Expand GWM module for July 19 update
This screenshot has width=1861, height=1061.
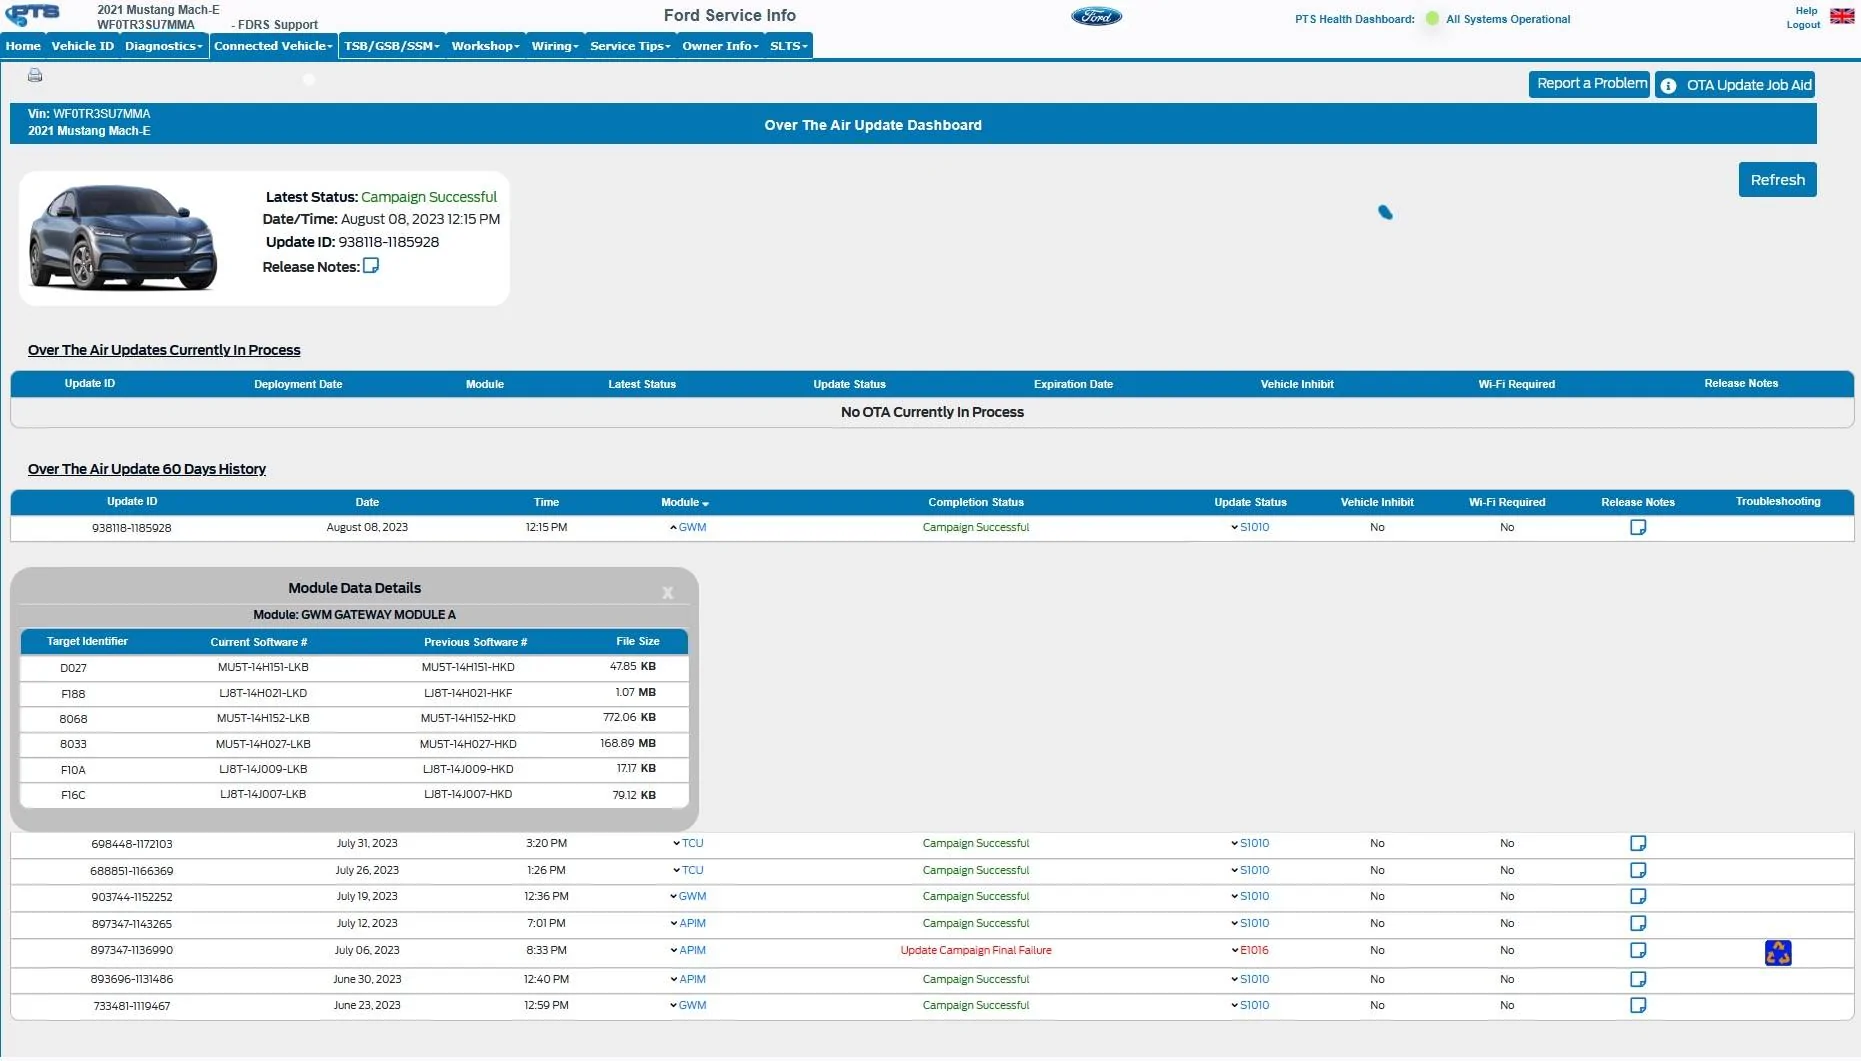[688, 897]
